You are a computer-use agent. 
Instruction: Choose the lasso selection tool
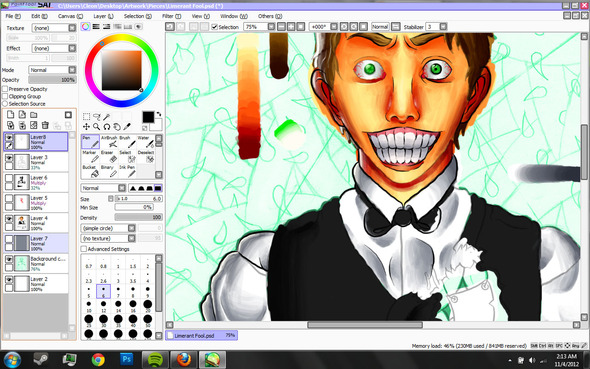coord(97,117)
